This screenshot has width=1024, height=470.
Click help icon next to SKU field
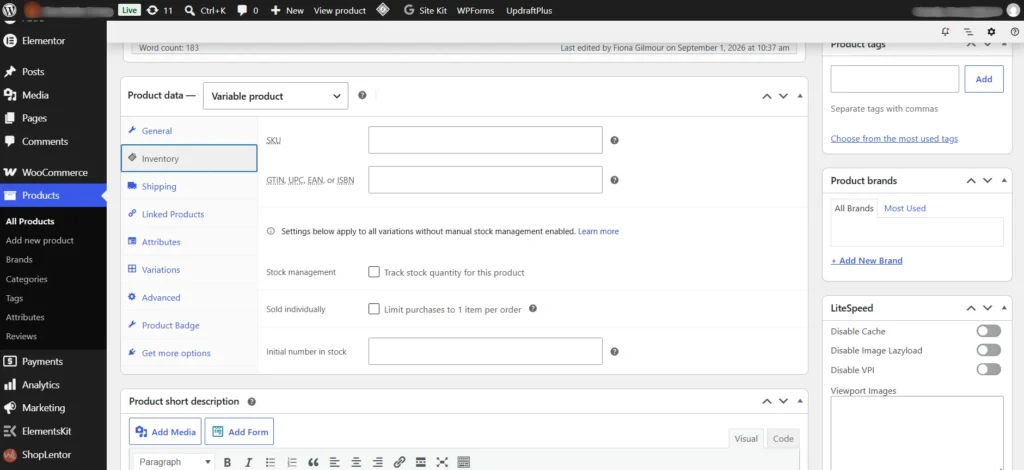614,140
